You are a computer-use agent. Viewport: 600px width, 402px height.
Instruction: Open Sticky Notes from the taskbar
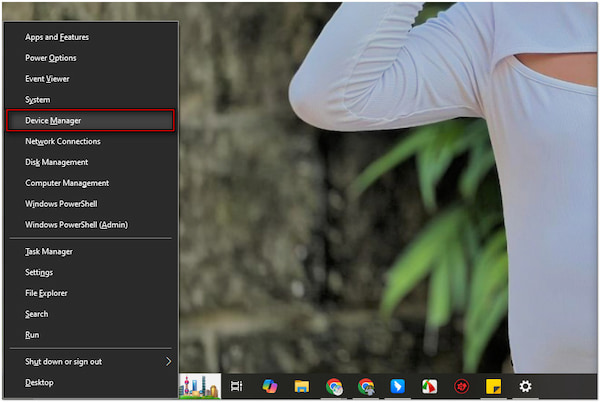coord(493,386)
